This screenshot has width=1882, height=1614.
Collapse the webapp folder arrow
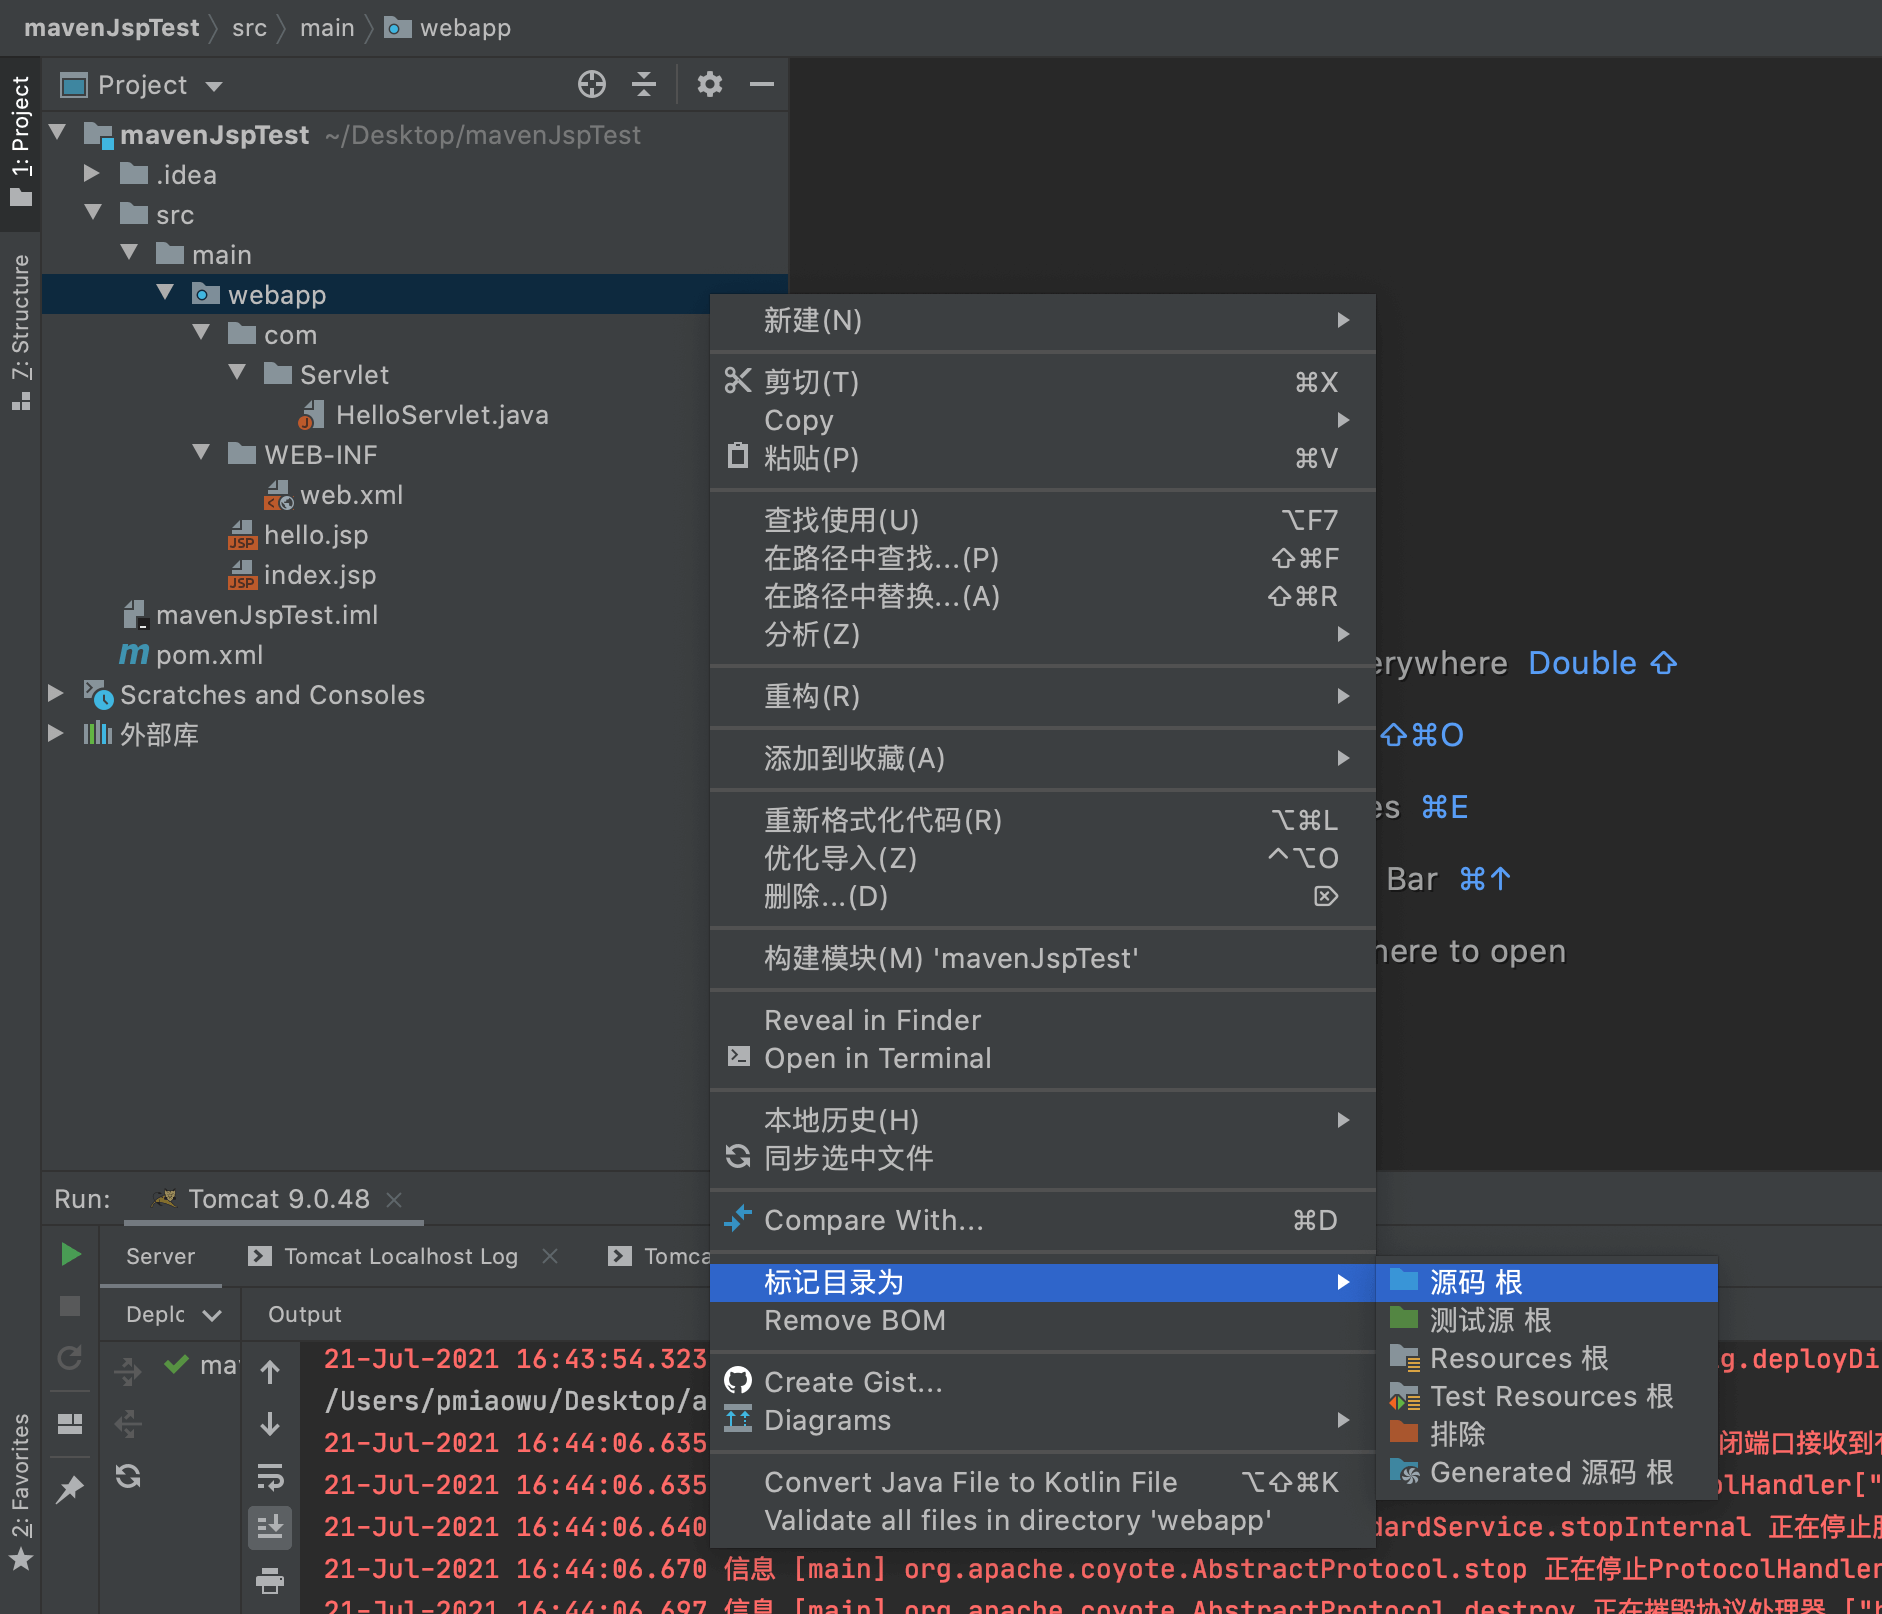[x=166, y=292]
